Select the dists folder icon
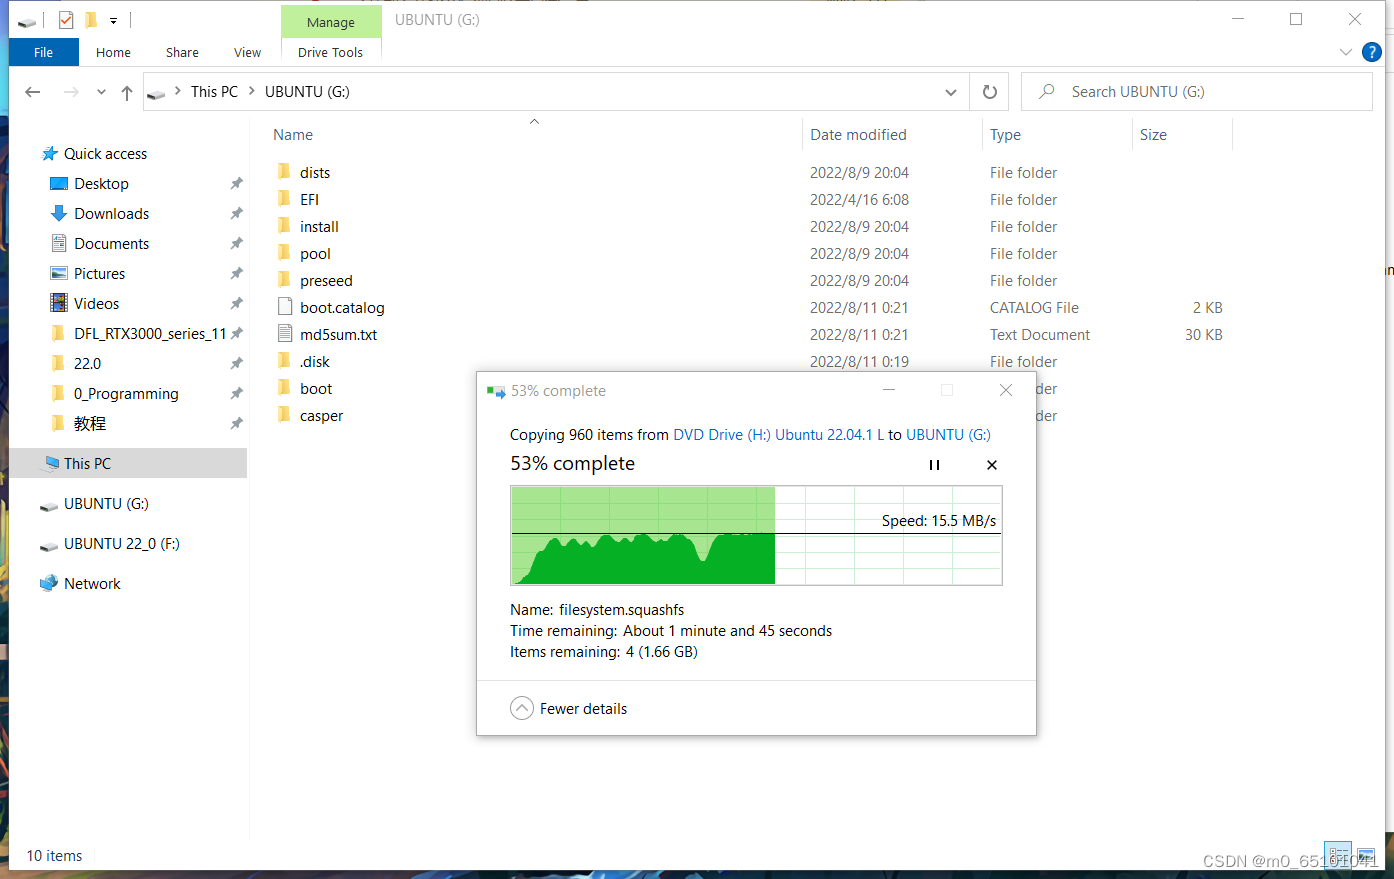The image size is (1394, 879). 284,172
